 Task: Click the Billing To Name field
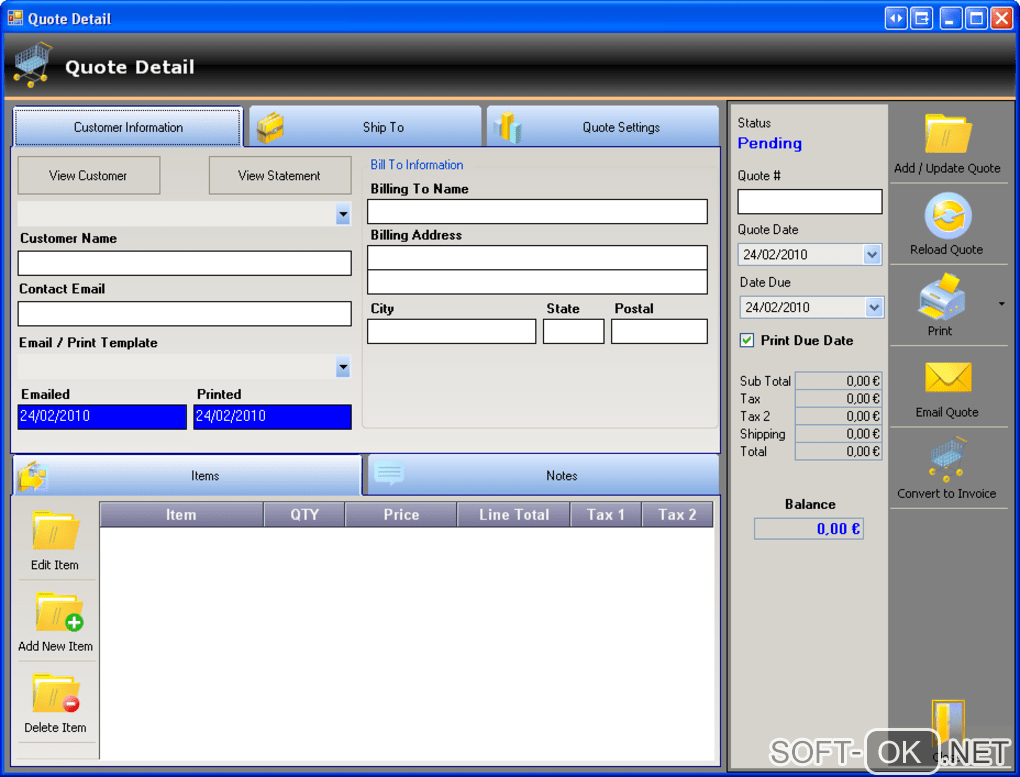pos(537,211)
